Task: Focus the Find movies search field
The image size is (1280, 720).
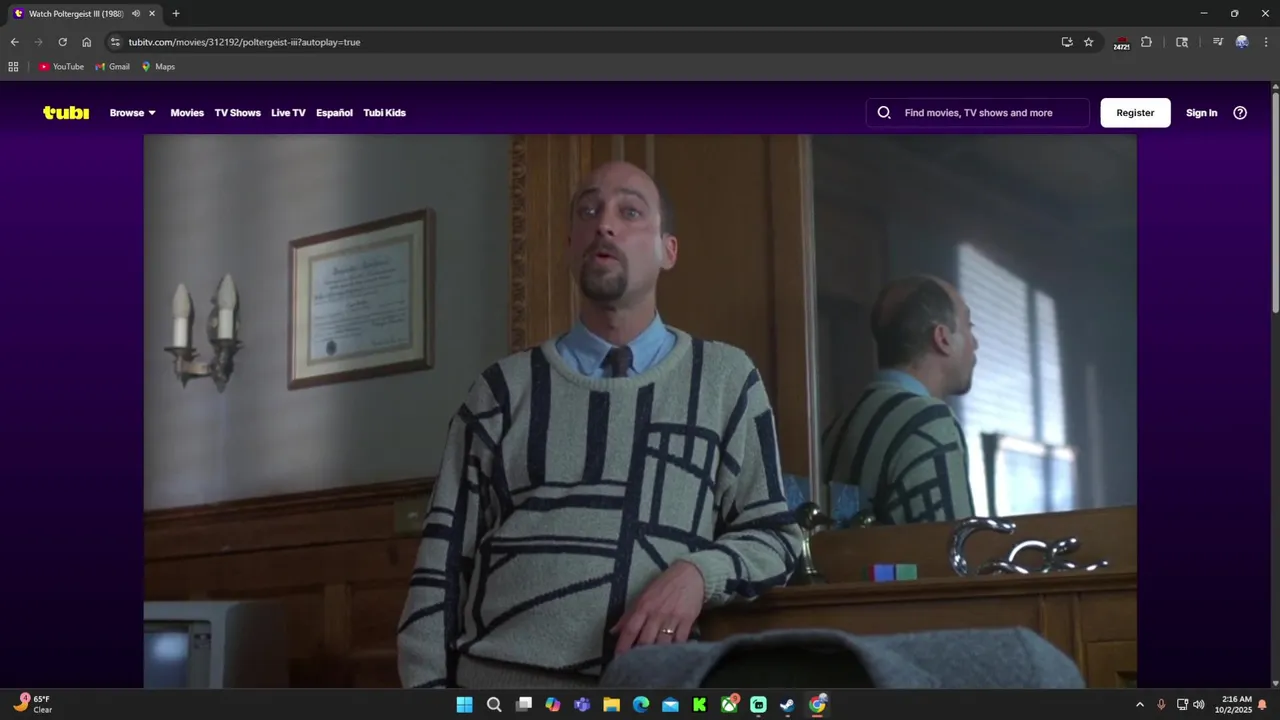Action: [978, 113]
